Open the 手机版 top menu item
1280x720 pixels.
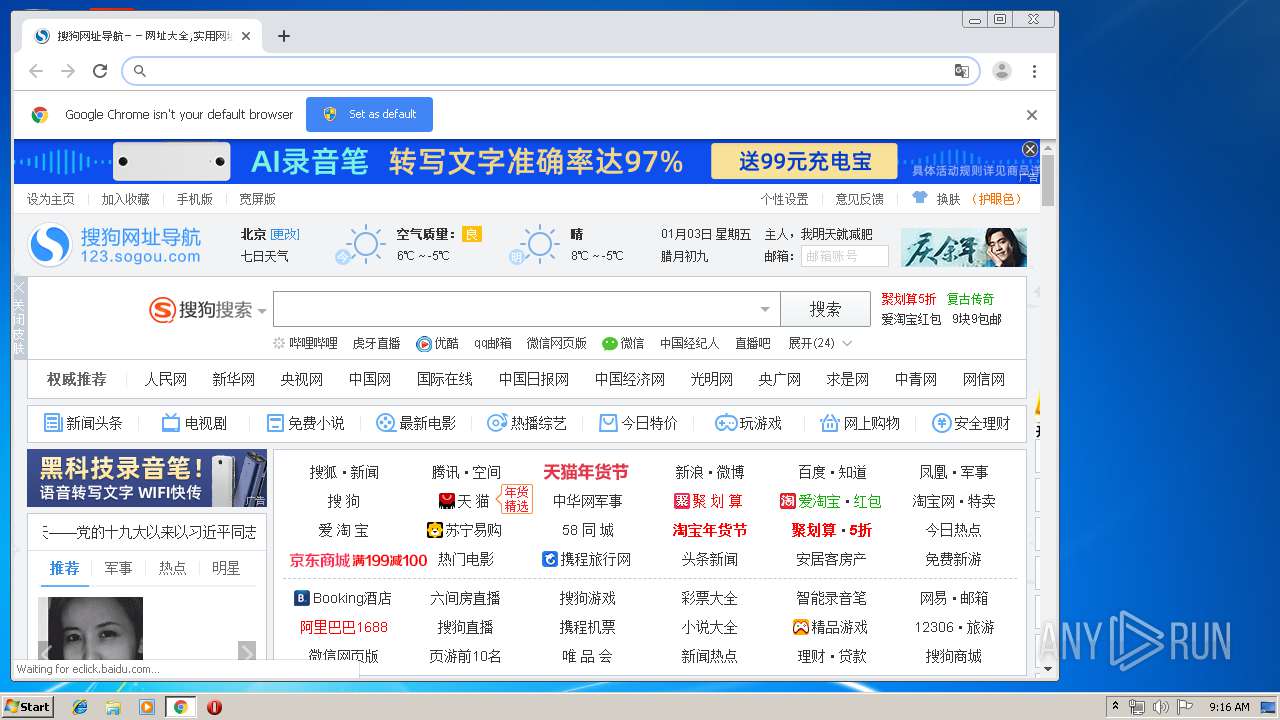pyautogui.click(x=195, y=199)
